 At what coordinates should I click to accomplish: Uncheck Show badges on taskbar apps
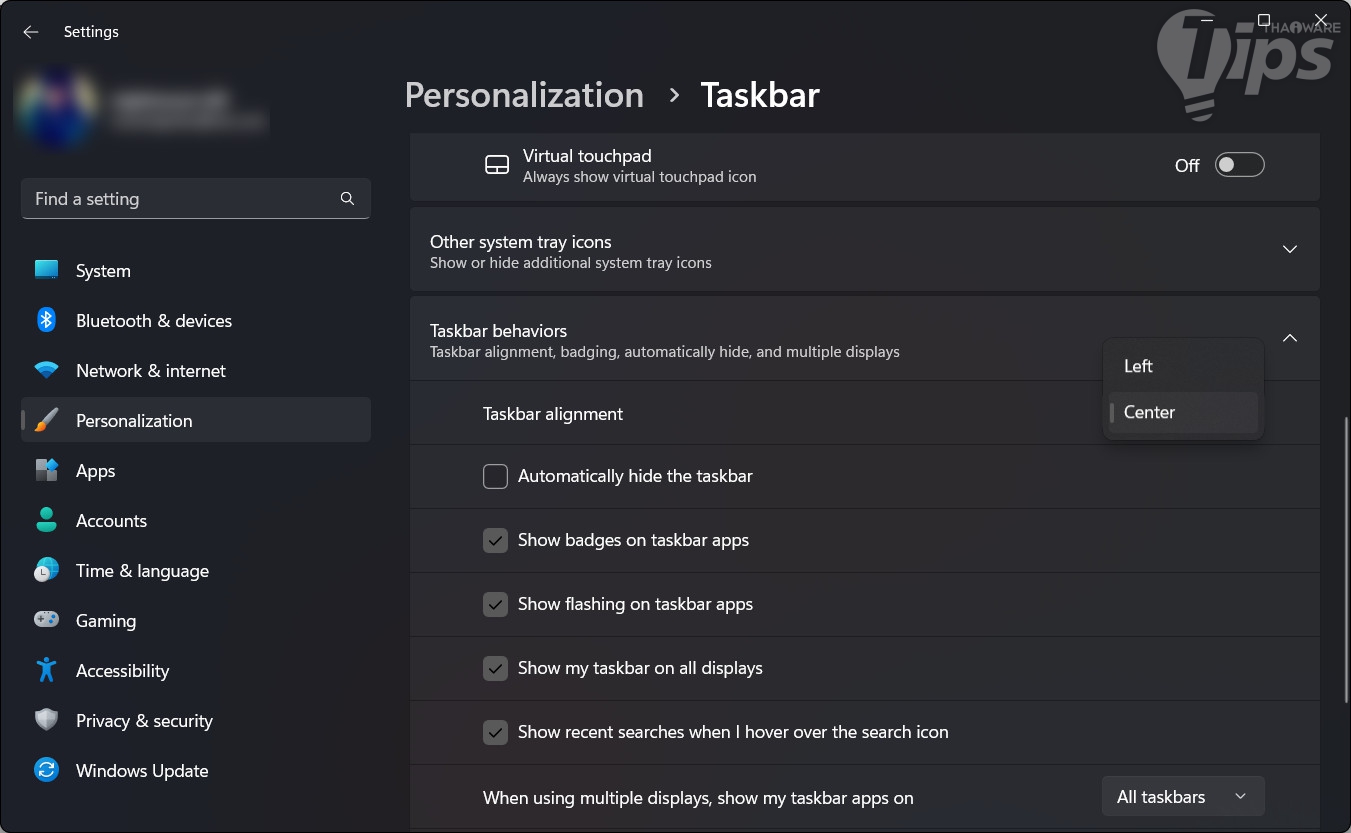(x=495, y=540)
